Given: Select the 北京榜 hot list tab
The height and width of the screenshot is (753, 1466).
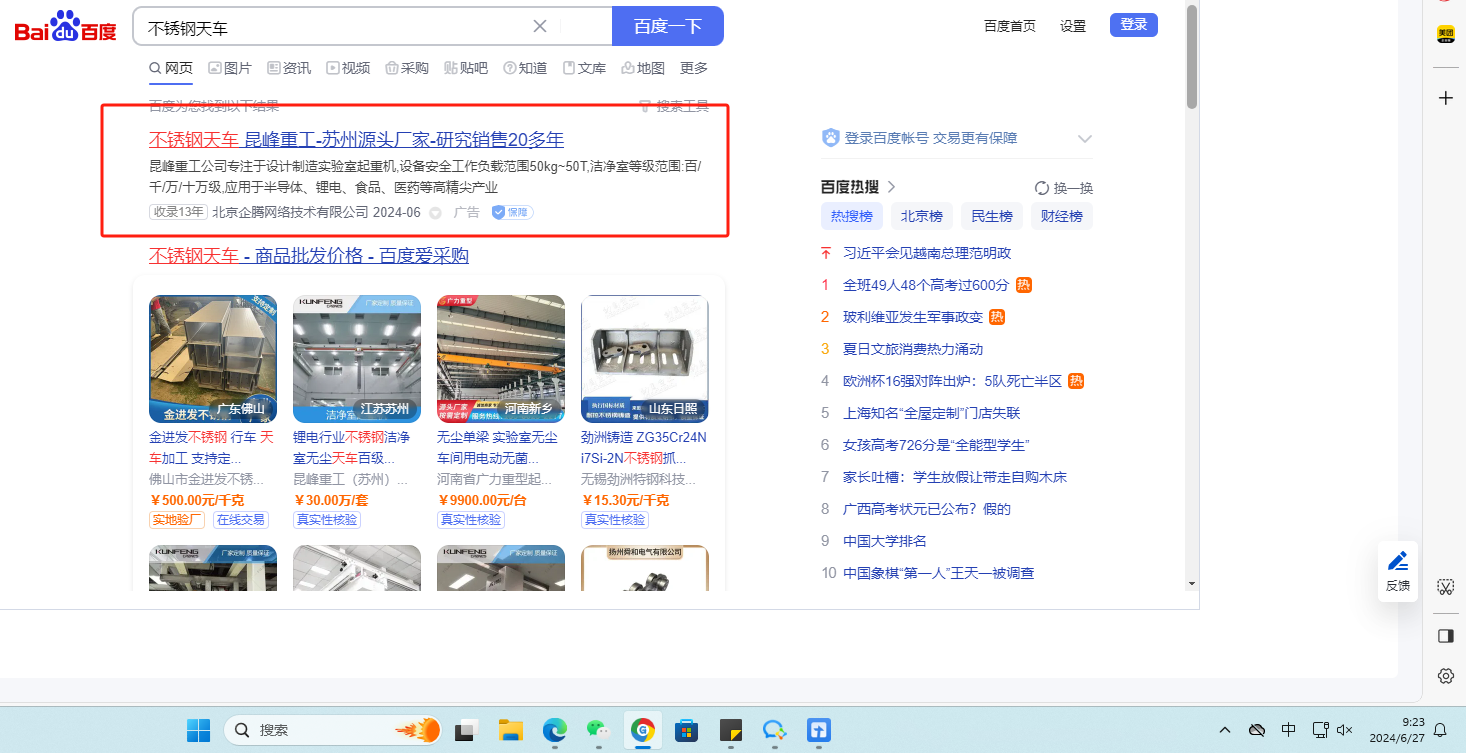Looking at the screenshot, I should pyautogui.click(x=922, y=216).
